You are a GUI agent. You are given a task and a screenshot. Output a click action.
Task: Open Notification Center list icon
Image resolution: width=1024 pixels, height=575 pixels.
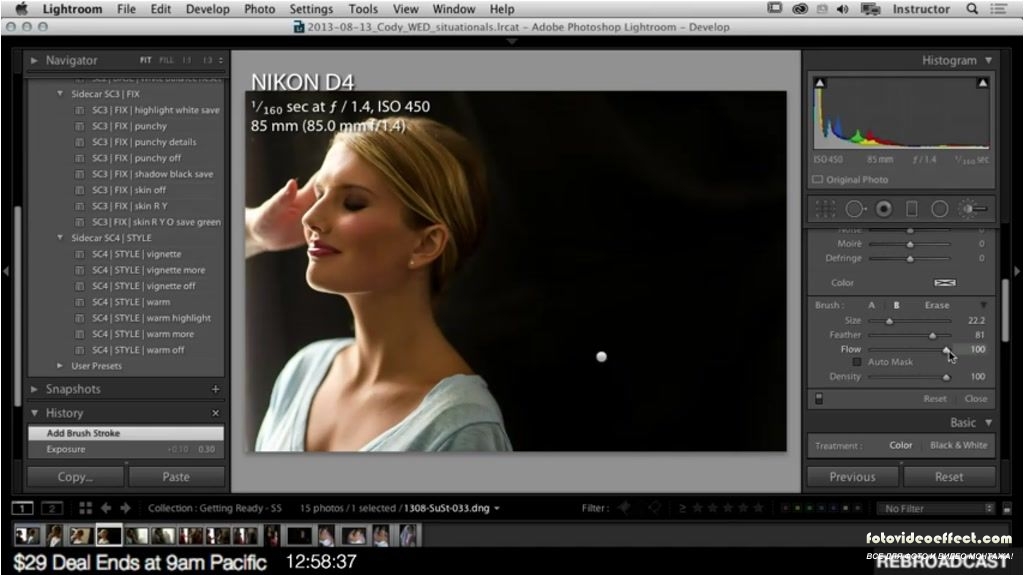click(999, 9)
